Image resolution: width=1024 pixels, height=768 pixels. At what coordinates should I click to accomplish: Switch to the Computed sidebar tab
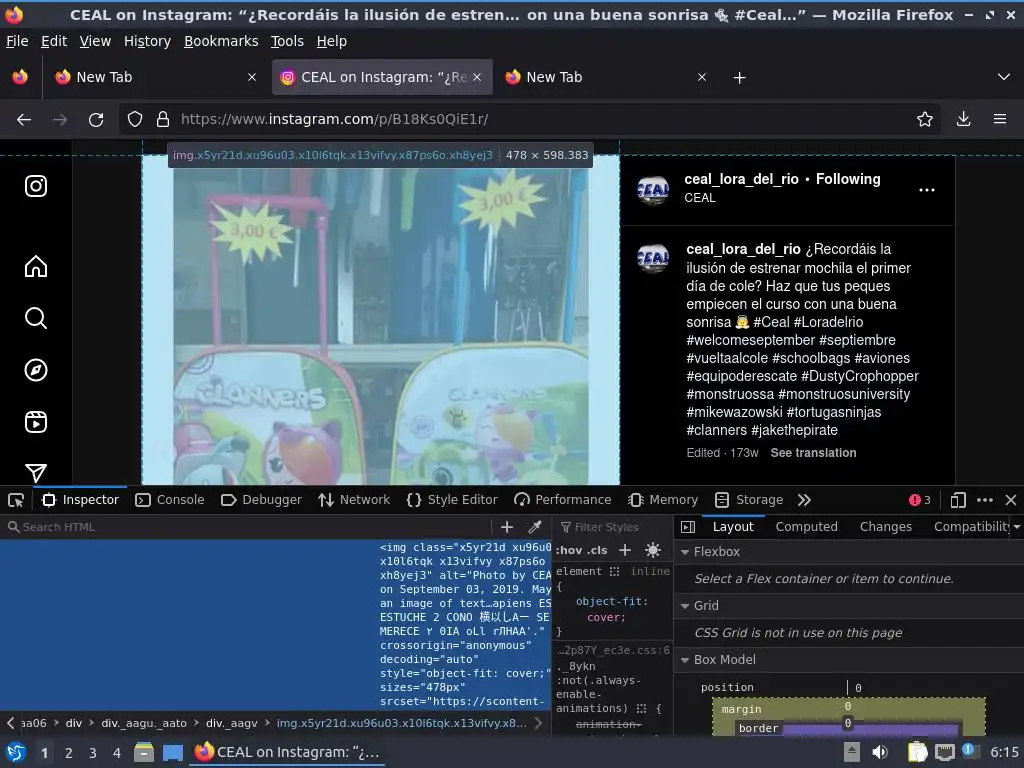click(x=807, y=527)
